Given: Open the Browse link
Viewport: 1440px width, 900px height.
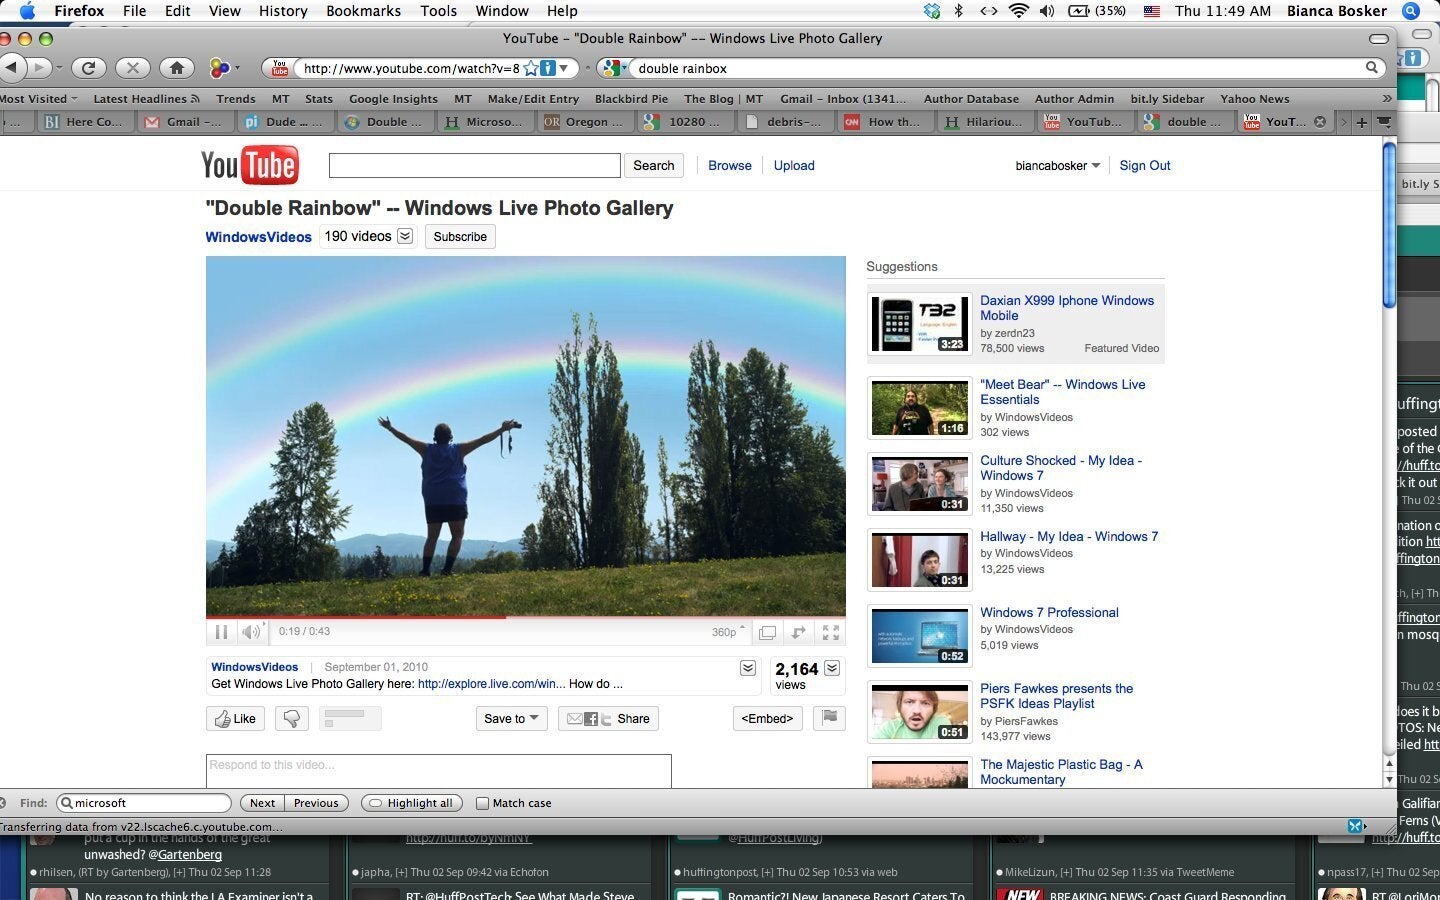Looking at the screenshot, I should pos(730,166).
